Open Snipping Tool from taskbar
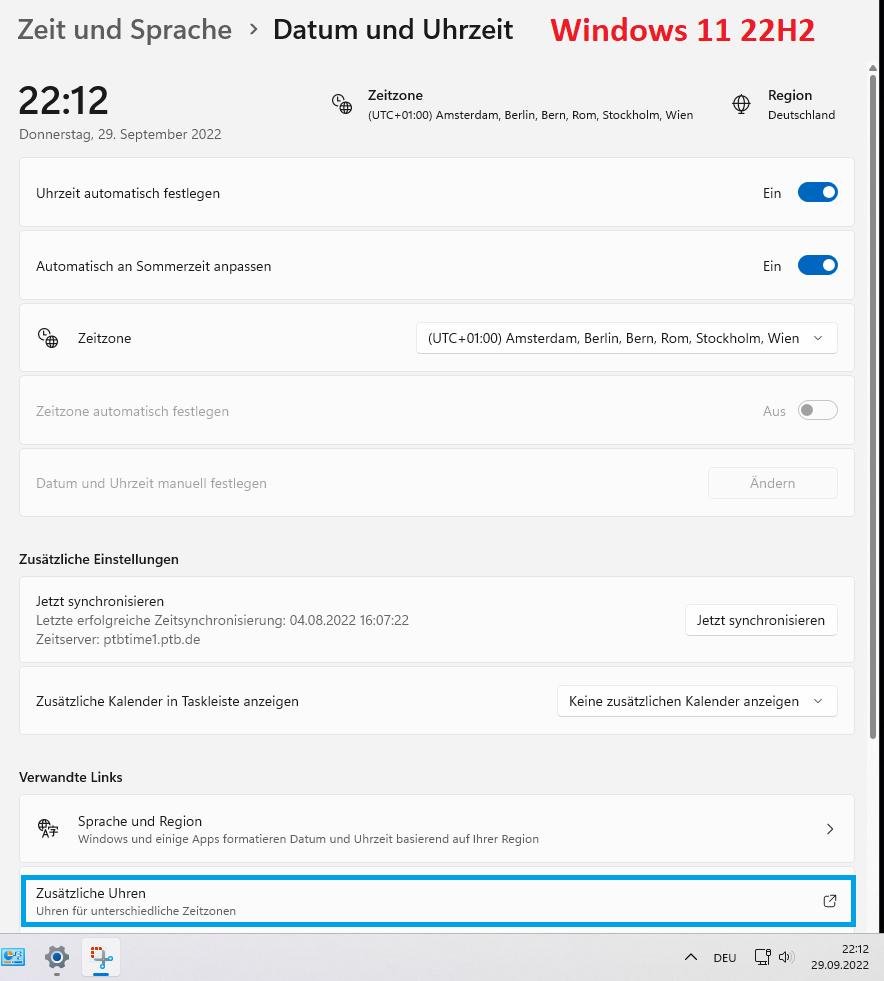Screen dimensions: 884x981 (101, 957)
